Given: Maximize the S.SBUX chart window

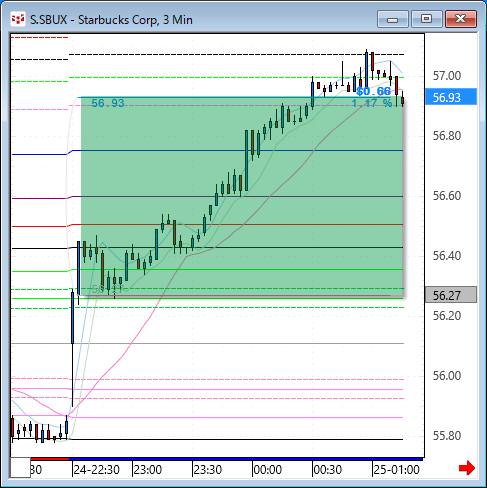Looking at the screenshot, I should (x=426, y=19).
